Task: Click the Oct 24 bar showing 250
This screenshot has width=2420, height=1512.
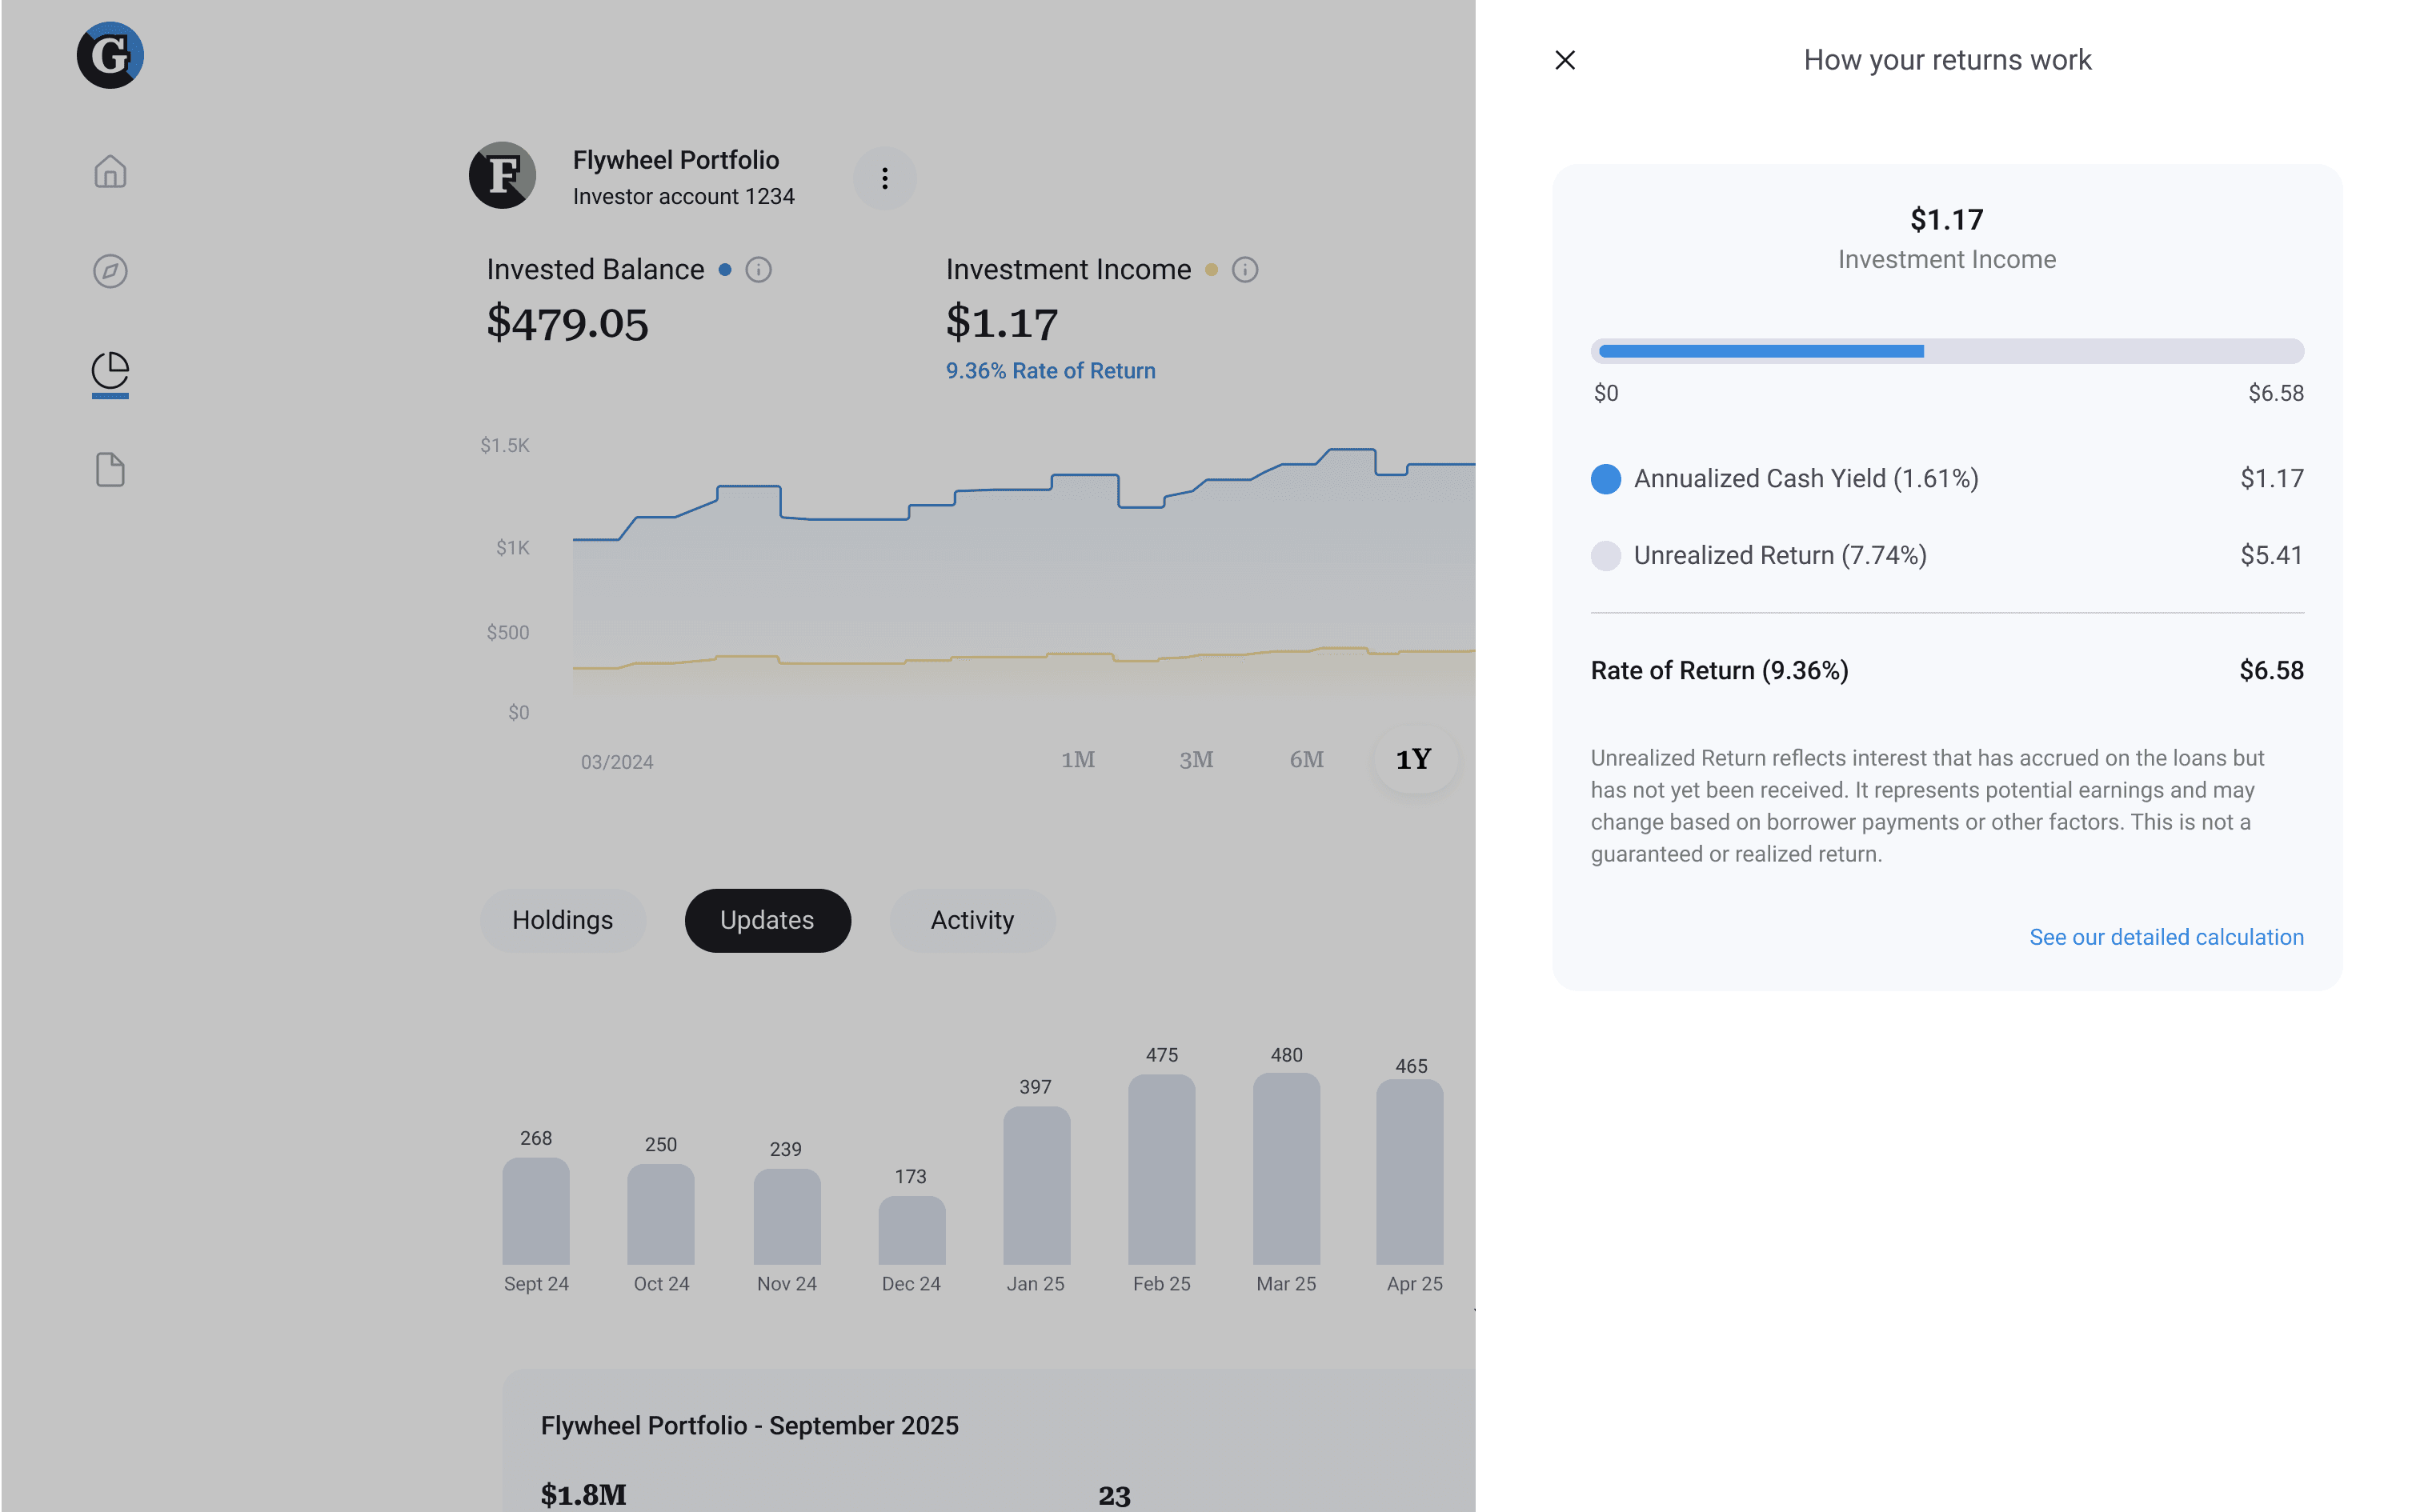Action: 661,1214
